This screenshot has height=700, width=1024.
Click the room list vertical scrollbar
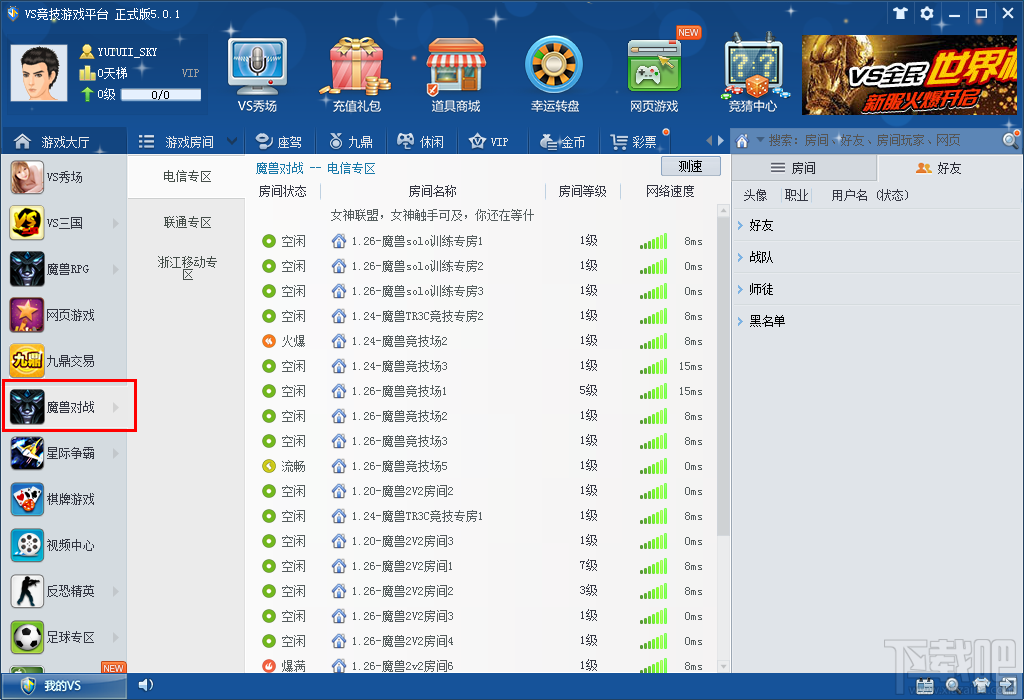tap(723, 376)
